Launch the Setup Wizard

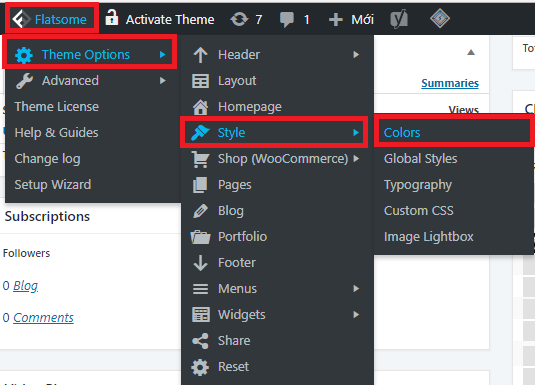[53, 185]
